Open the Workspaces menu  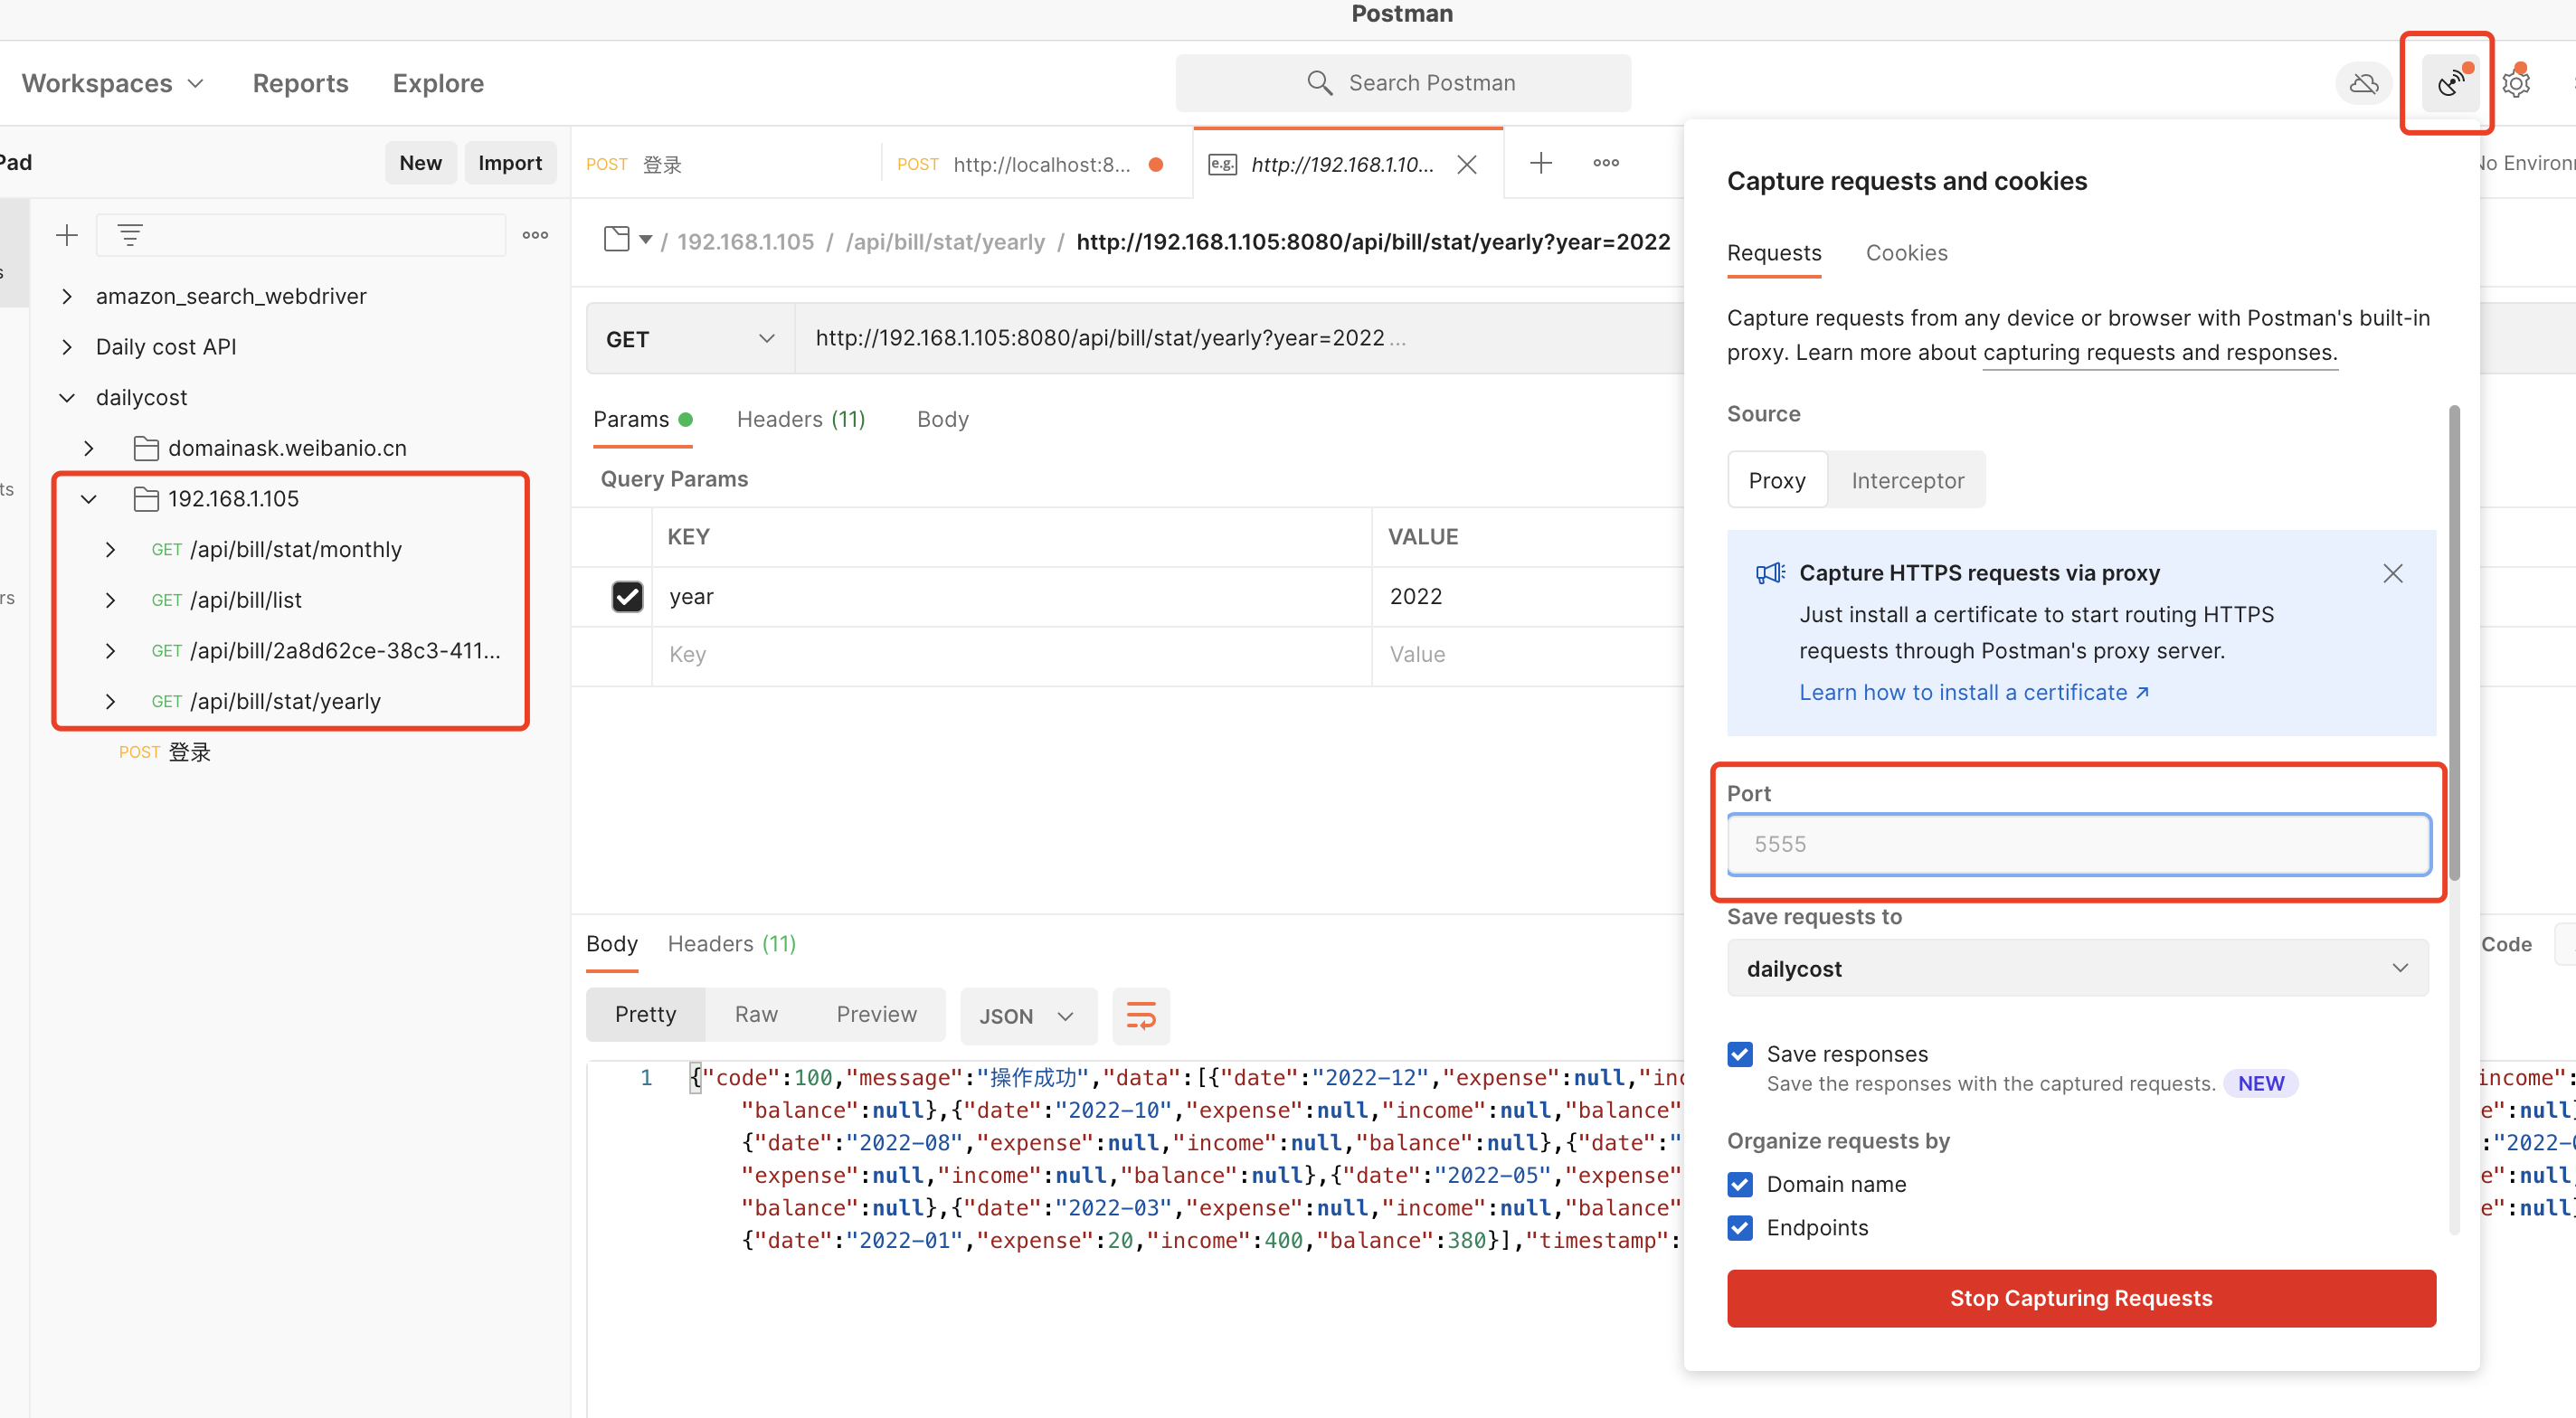tap(113, 83)
